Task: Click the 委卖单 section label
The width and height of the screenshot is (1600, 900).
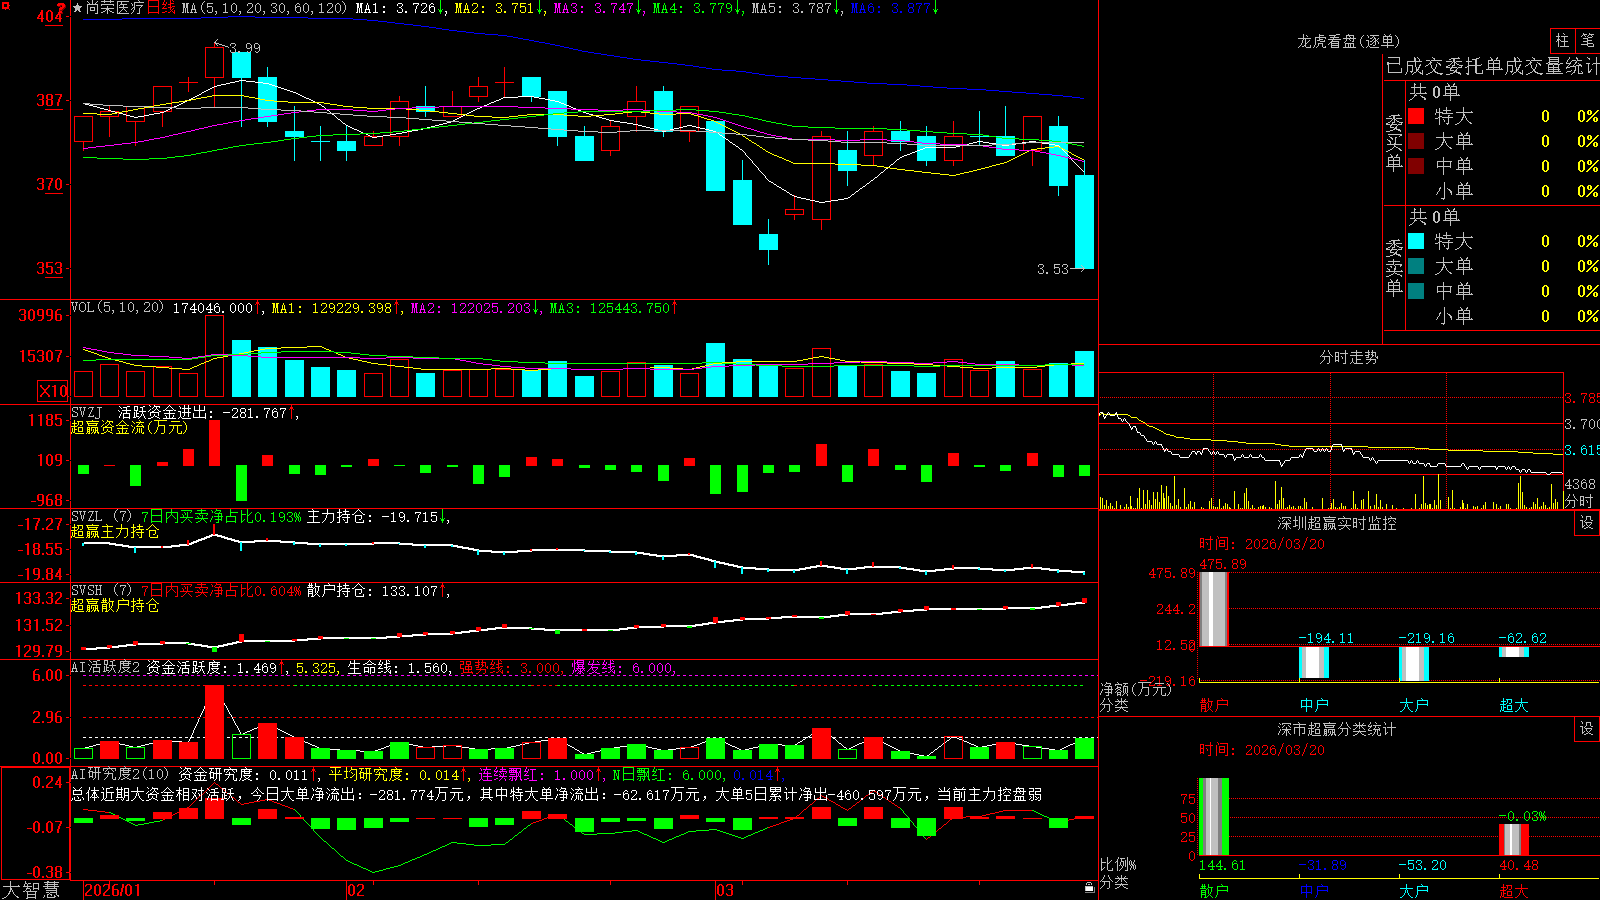Action: pyautogui.click(x=1394, y=267)
